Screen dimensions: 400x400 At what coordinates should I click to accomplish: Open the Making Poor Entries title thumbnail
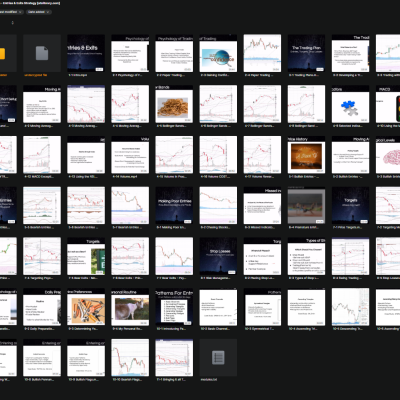coord(174,205)
